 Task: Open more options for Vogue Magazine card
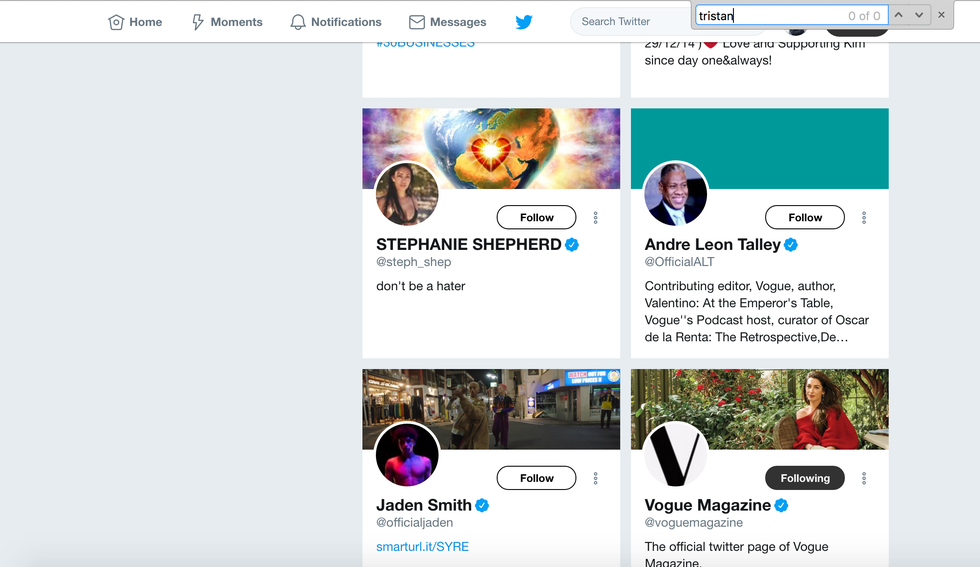[864, 478]
